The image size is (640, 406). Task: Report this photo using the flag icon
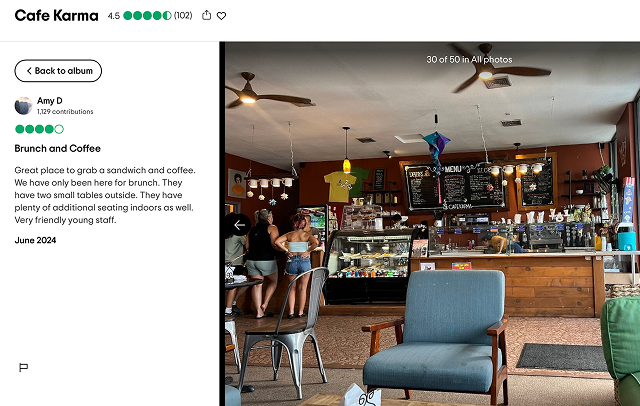tap(24, 368)
